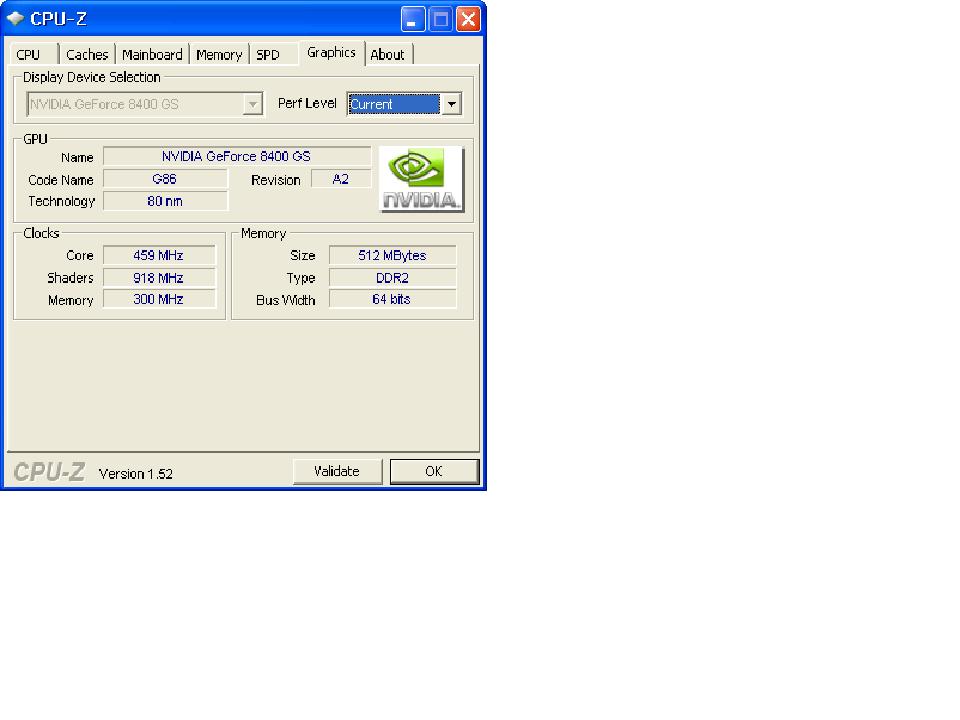Screen dimensions: 960x720
Task: Open the display device selection combo box
Action: click(144, 104)
